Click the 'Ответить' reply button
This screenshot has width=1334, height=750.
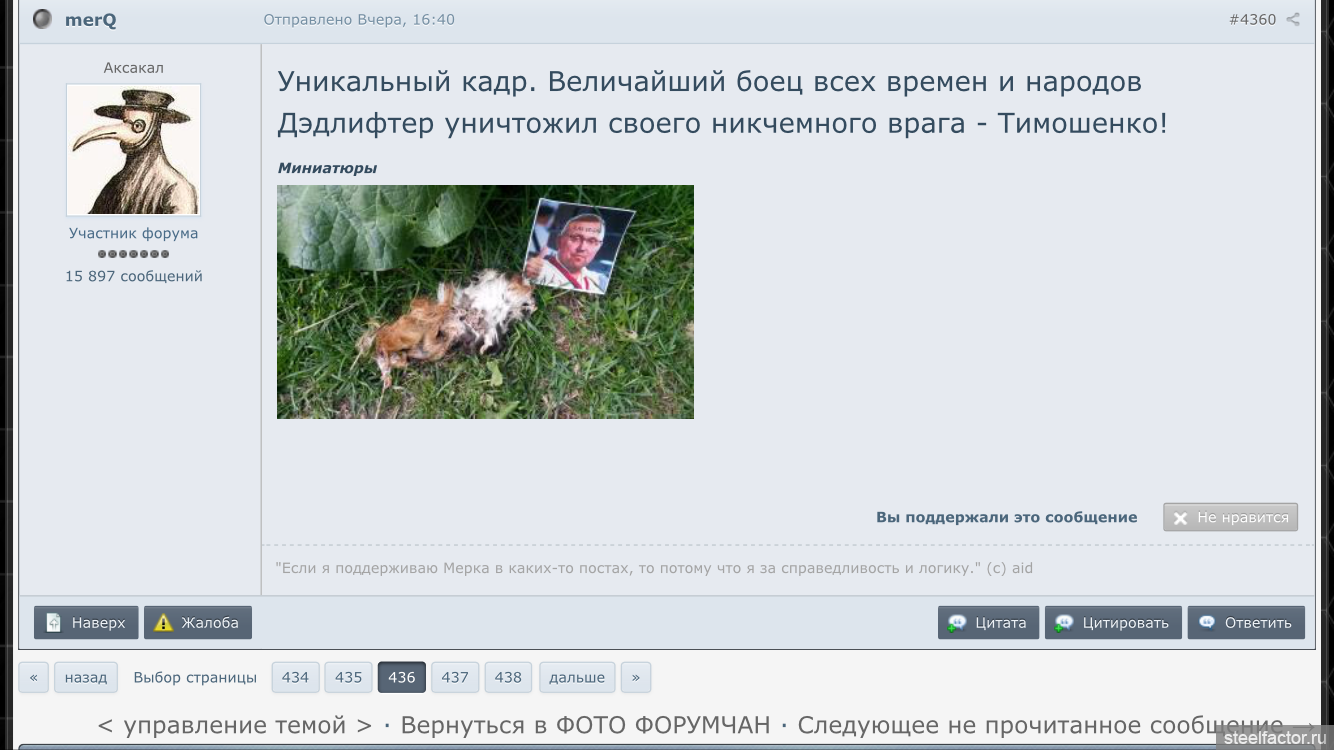pos(1246,622)
